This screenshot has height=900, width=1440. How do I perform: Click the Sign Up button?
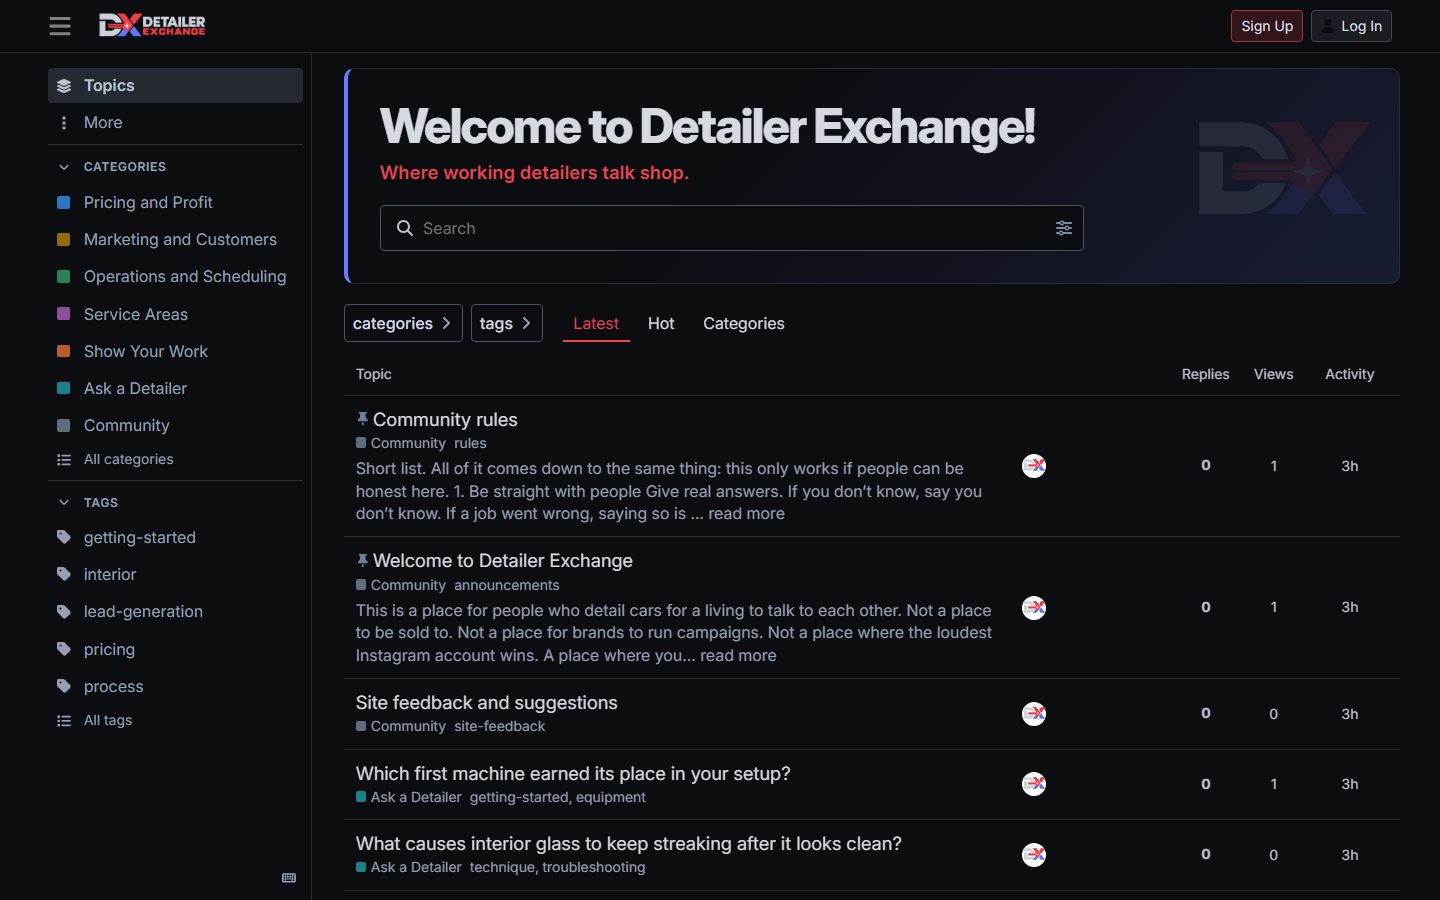1267,26
